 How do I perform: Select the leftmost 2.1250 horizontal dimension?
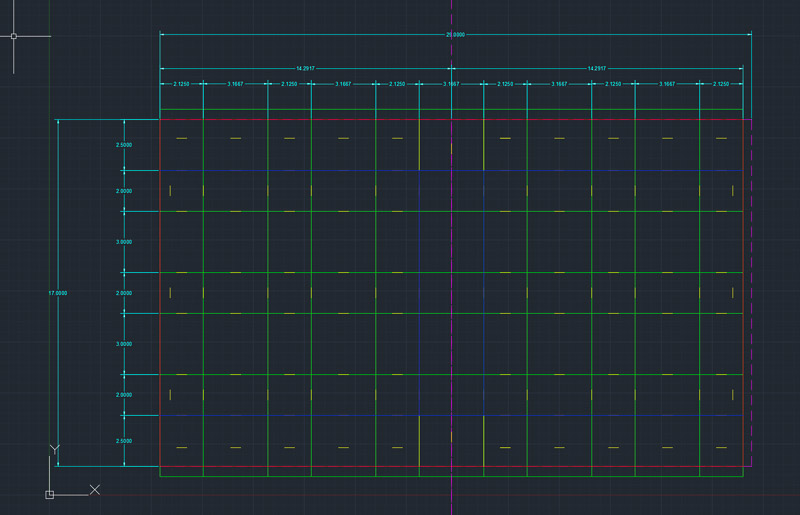(182, 85)
